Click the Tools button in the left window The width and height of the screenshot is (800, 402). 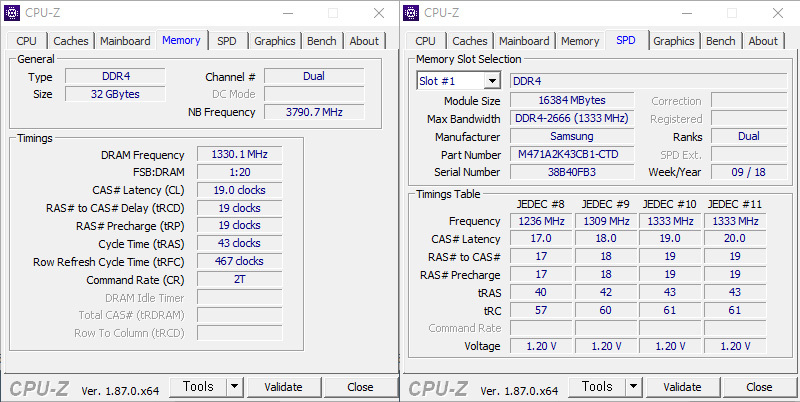[x=198, y=387]
